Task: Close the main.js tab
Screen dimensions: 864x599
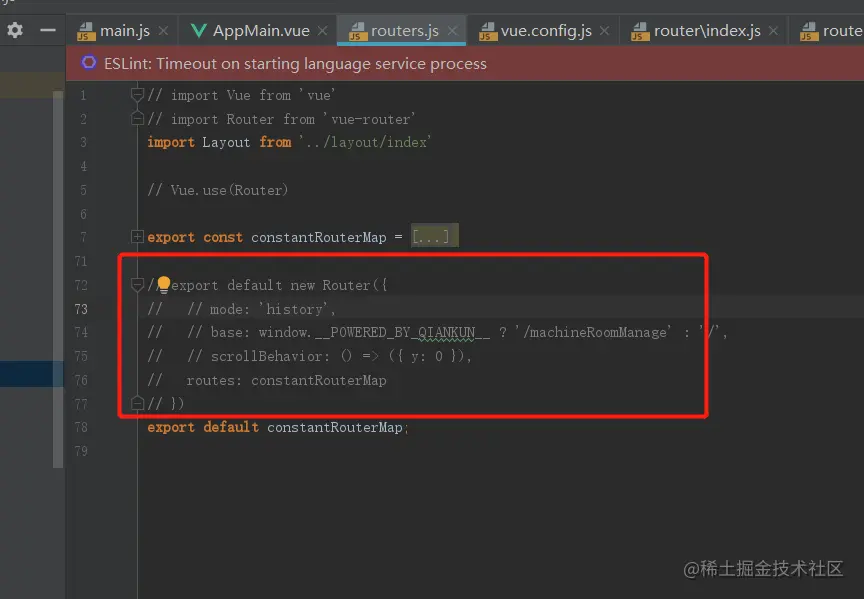Action: coord(163,31)
